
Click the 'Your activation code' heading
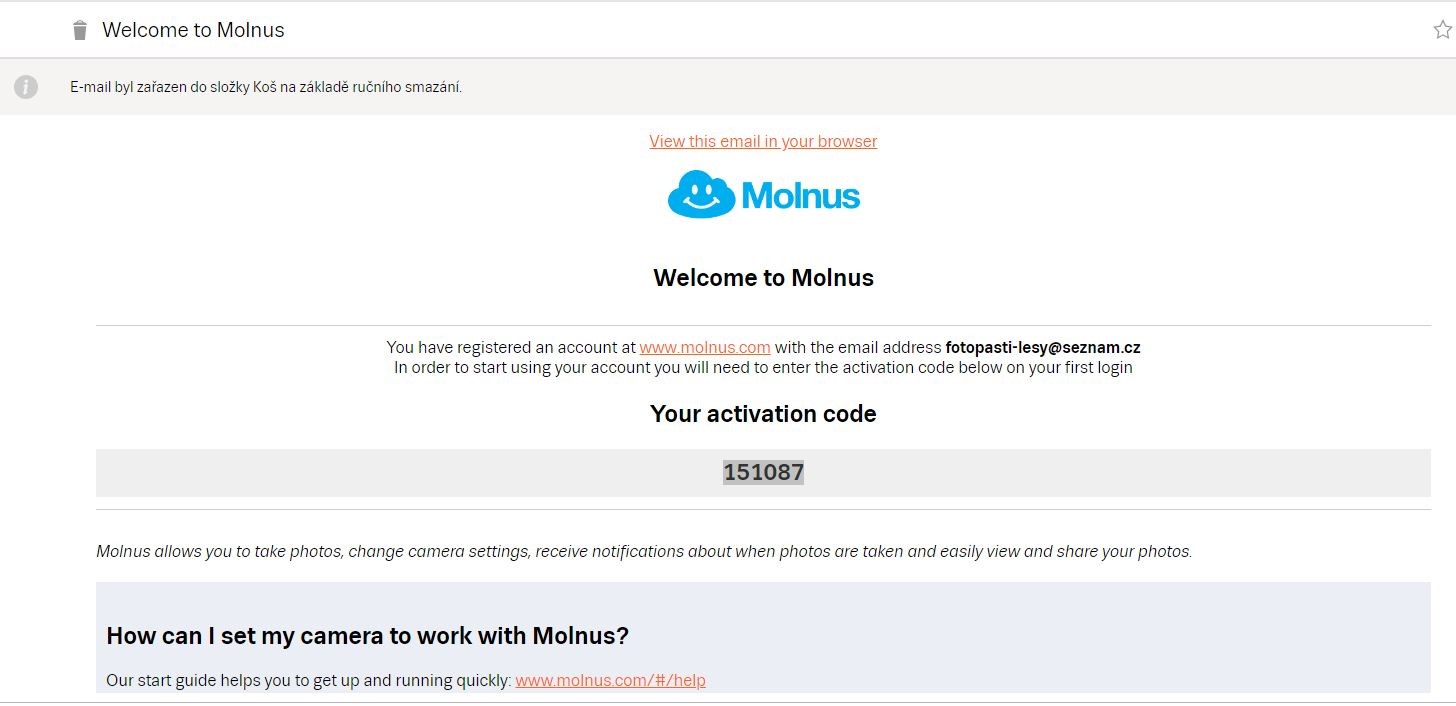pyautogui.click(x=763, y=414)
